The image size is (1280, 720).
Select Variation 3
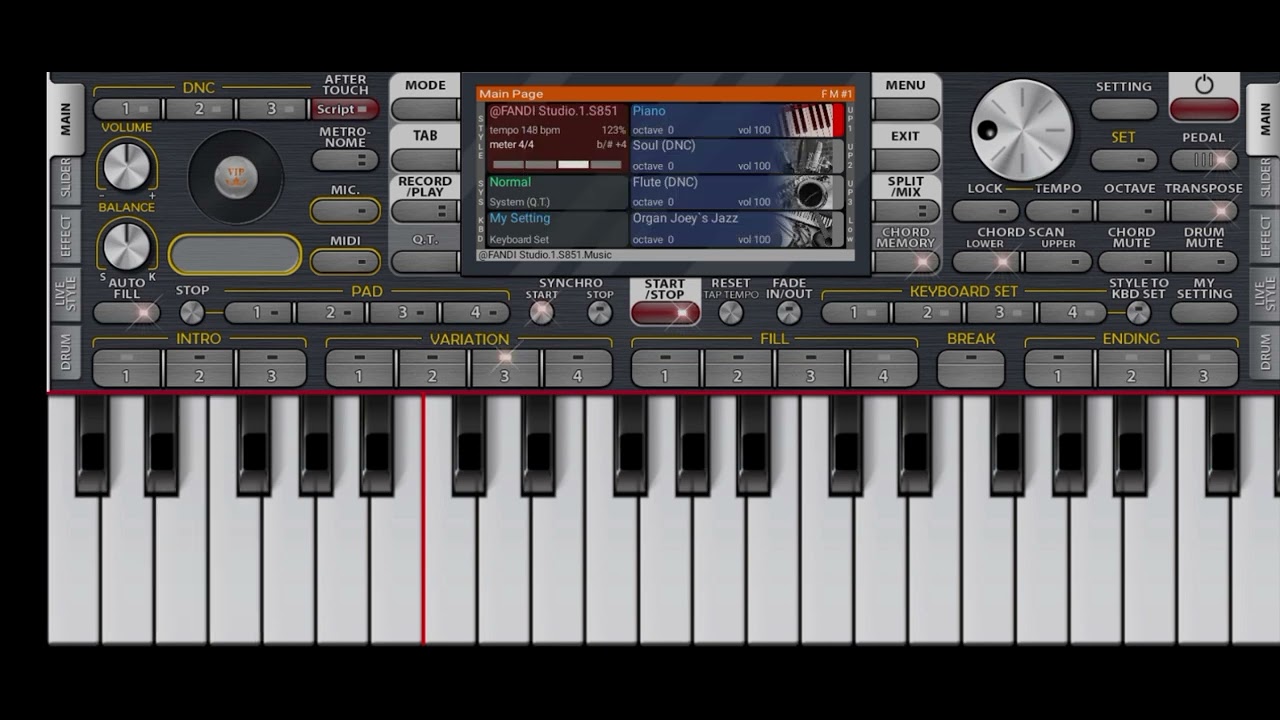click(x=505, y=368)
